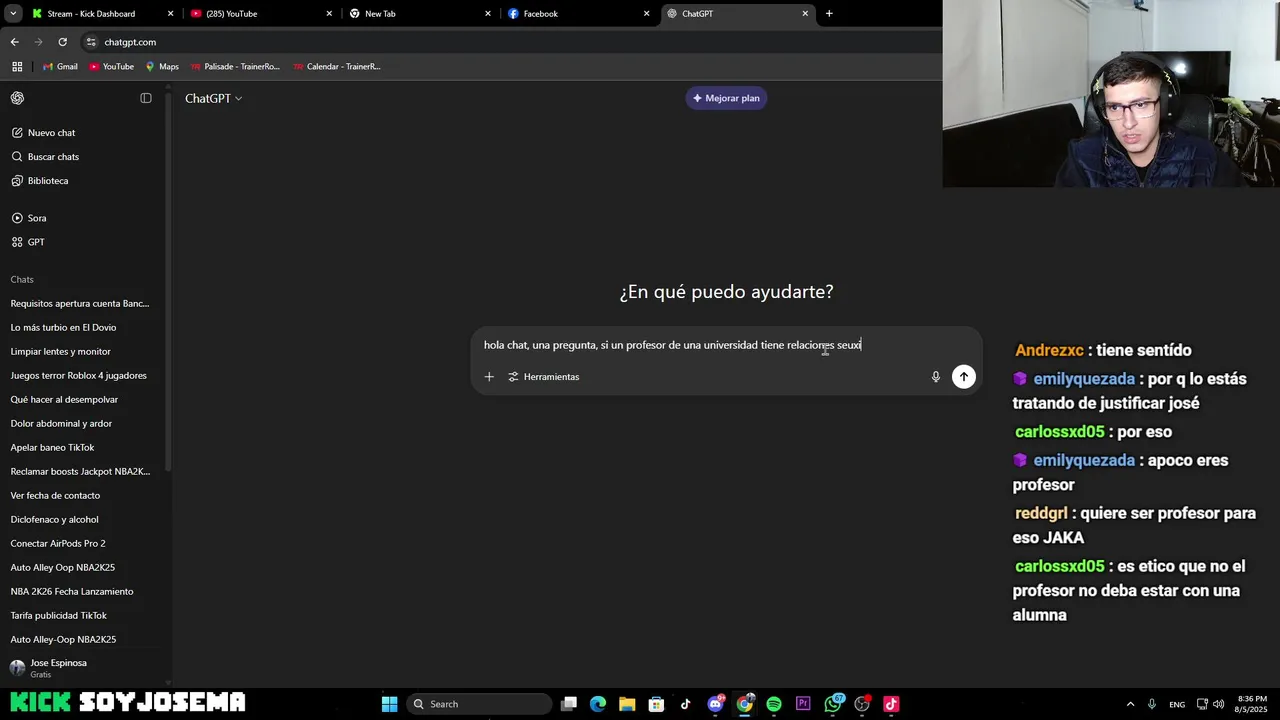Viewport: 1280px width, 720px height.
Task: Reload the page with the refresh icon
Action: [62, 42]
